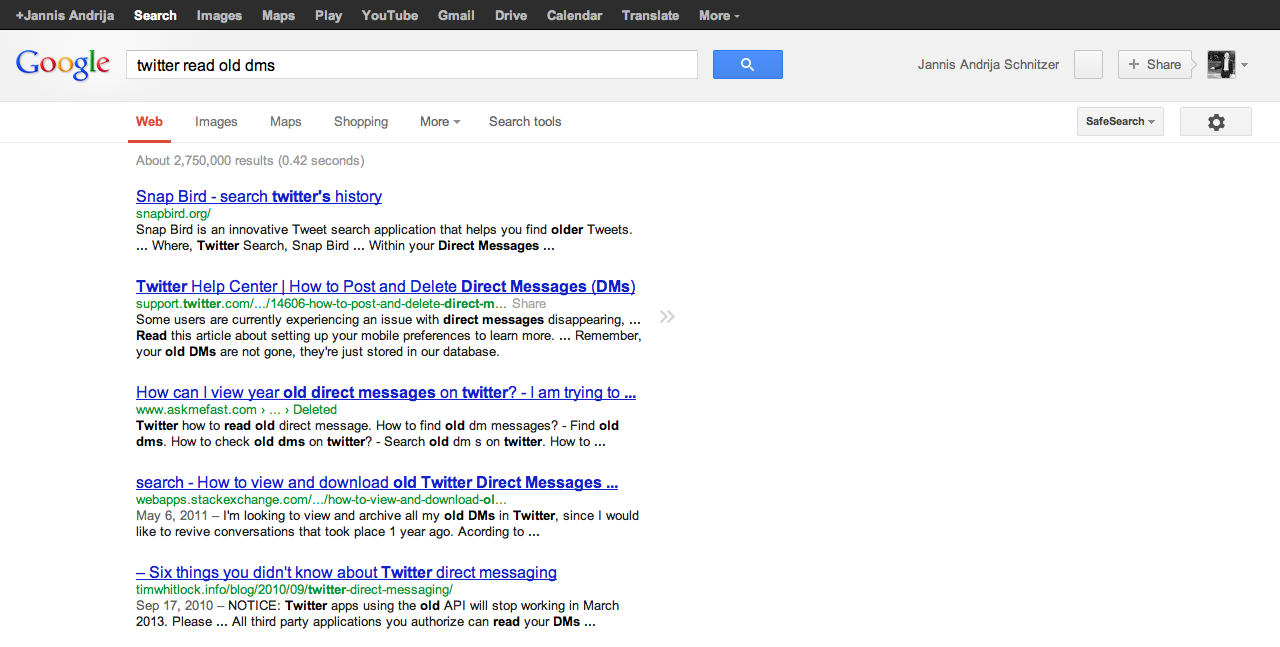Open Calendar in the top bar

[x=574, y=15]
